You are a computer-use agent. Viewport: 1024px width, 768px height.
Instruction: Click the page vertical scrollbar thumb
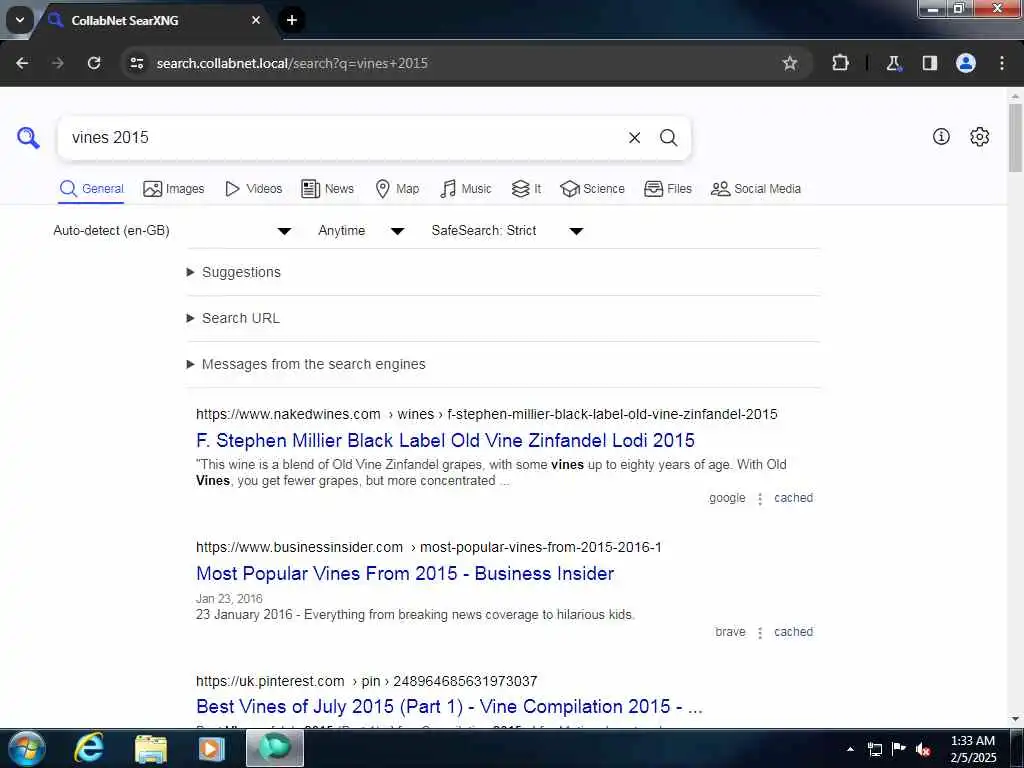click(1016, 137)
